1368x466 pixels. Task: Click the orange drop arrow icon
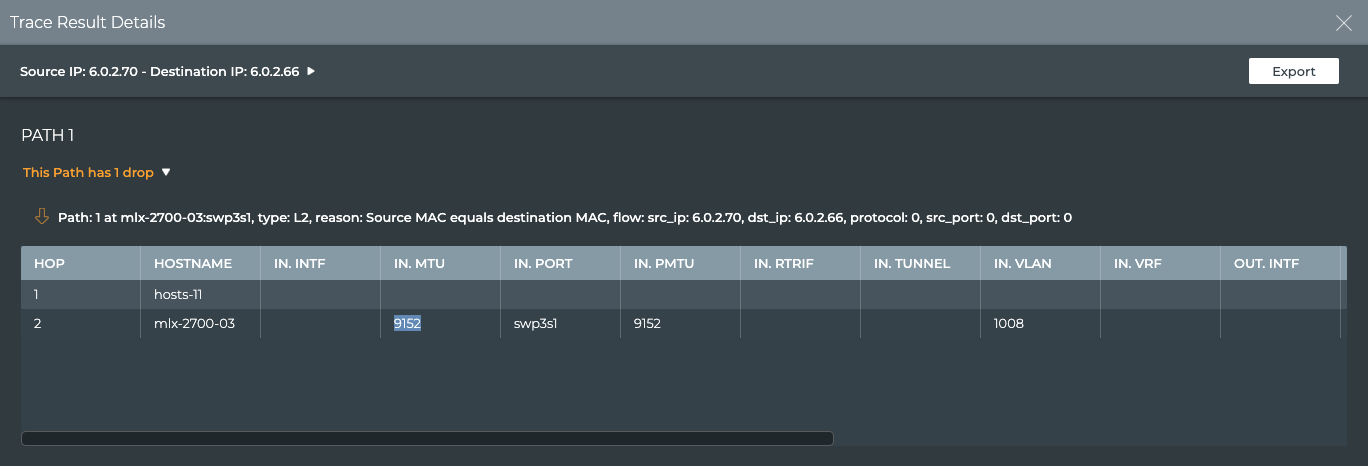(41, 216)
